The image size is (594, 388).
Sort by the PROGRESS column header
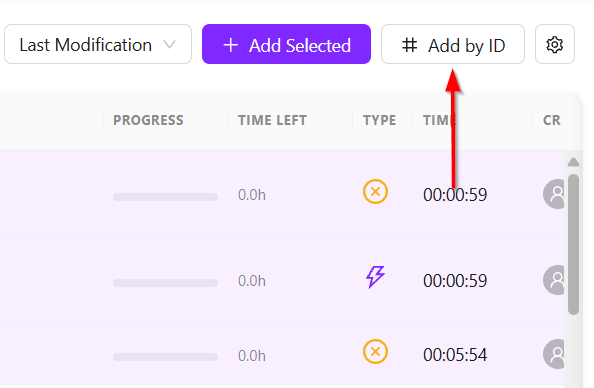148,120
